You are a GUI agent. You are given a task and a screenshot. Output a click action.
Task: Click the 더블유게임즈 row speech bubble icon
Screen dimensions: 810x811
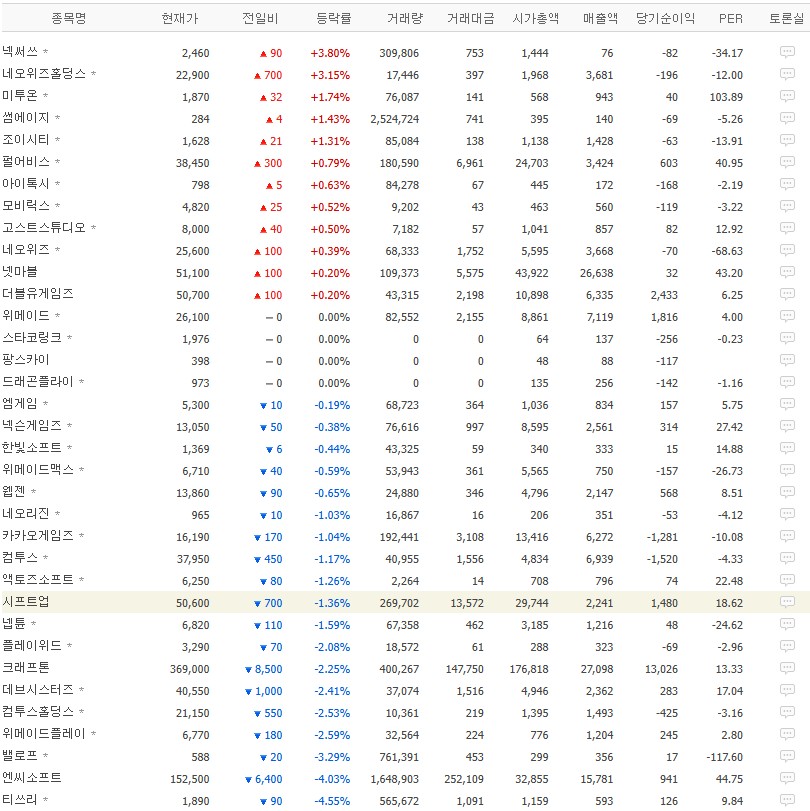[787, 294]
